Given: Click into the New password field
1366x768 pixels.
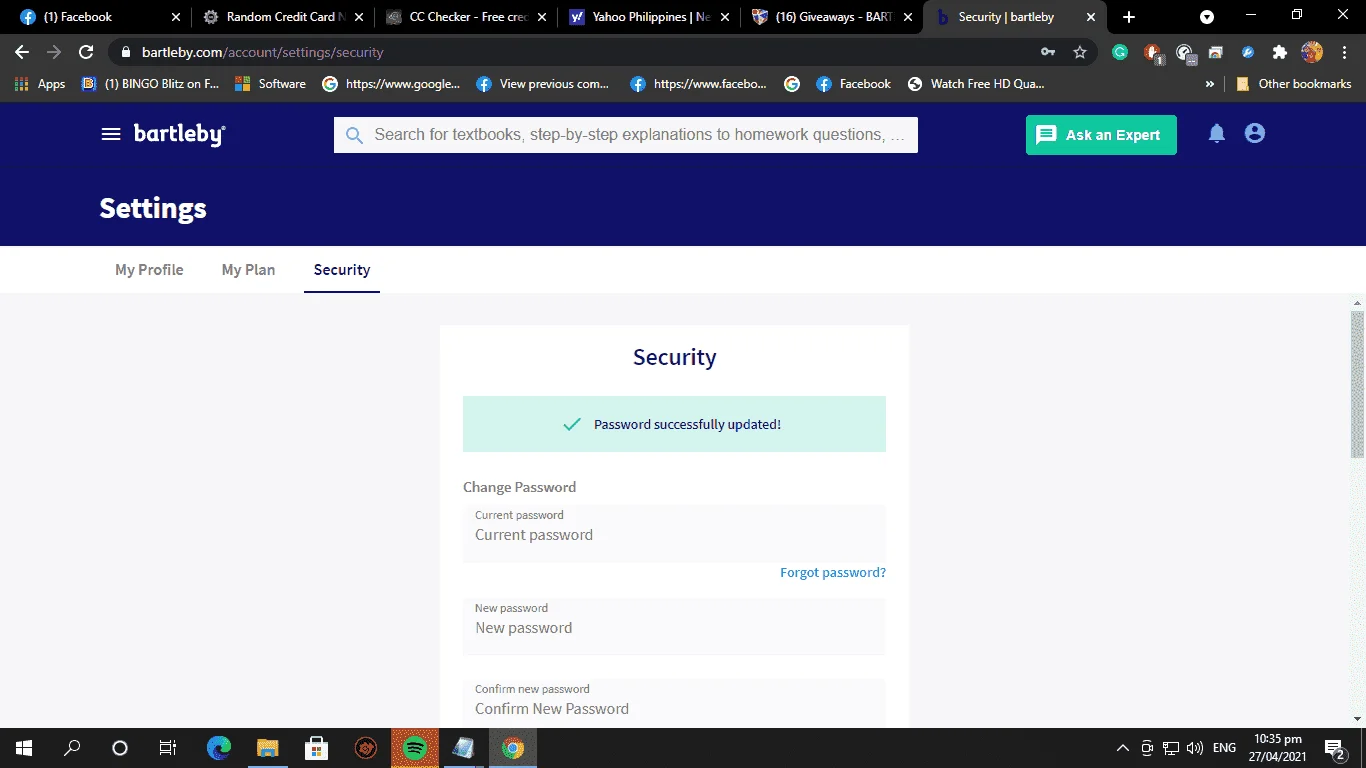Looking at the screenshot, I should pyautogui.click(x=674, y=627).
